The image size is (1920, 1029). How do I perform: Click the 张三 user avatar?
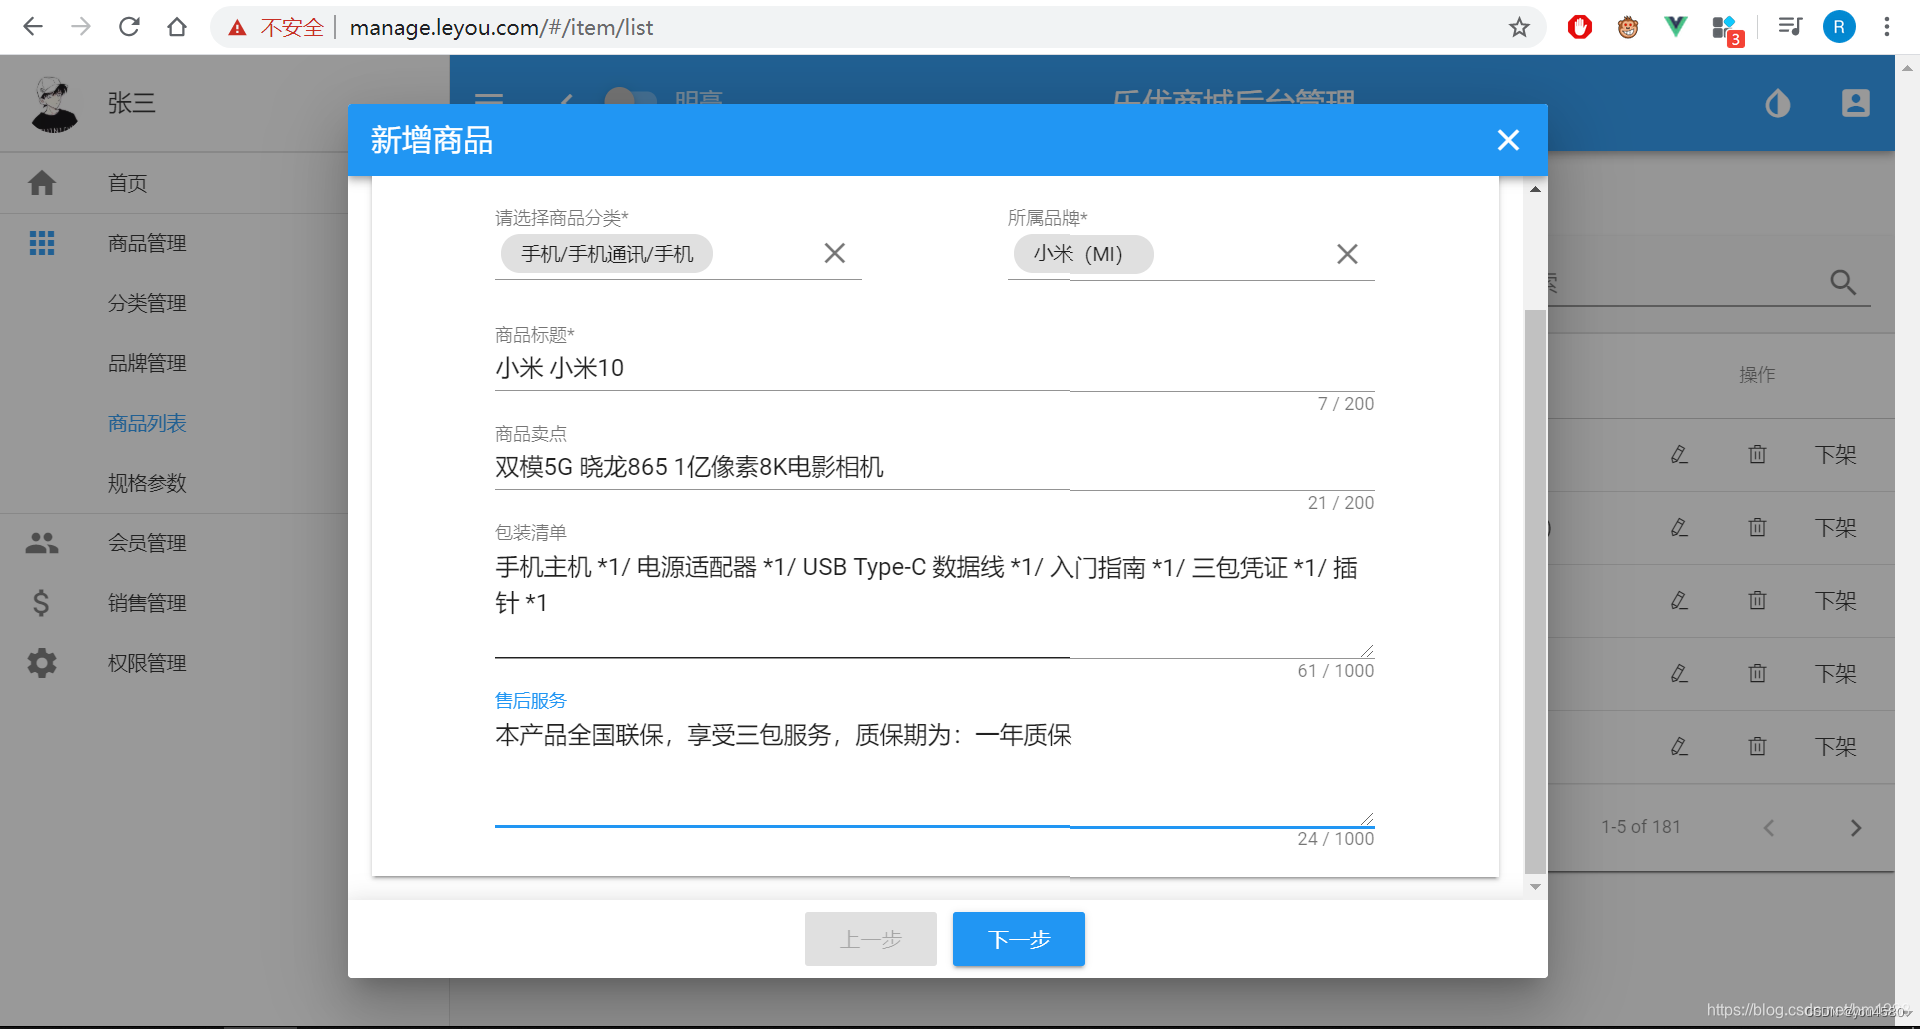point(54,104)
